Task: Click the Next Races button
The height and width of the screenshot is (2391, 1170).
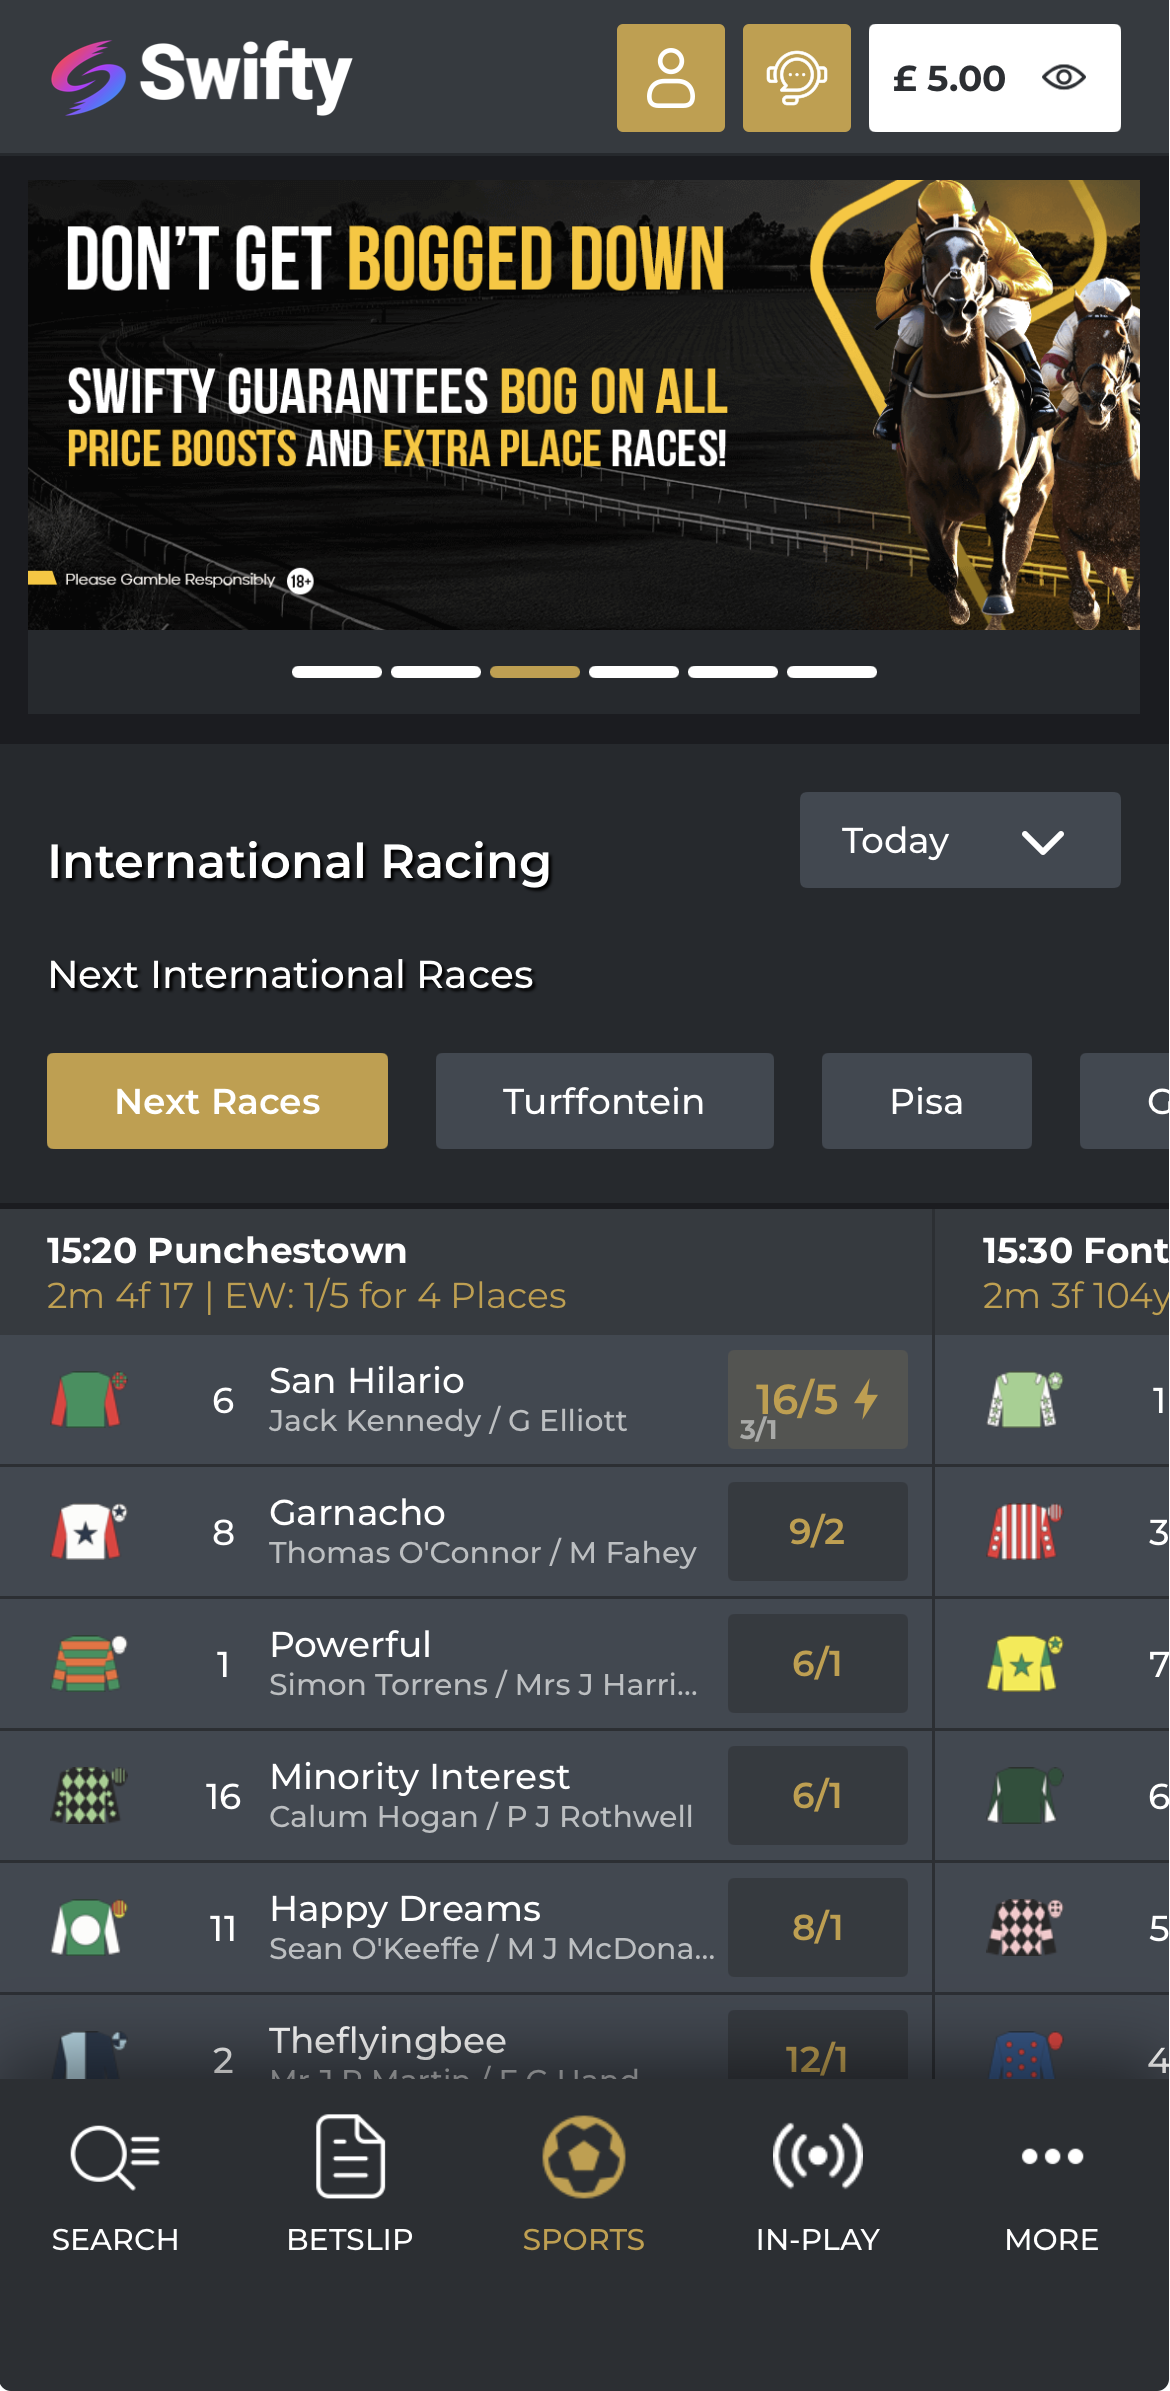Action: (x=217, y=1101)
